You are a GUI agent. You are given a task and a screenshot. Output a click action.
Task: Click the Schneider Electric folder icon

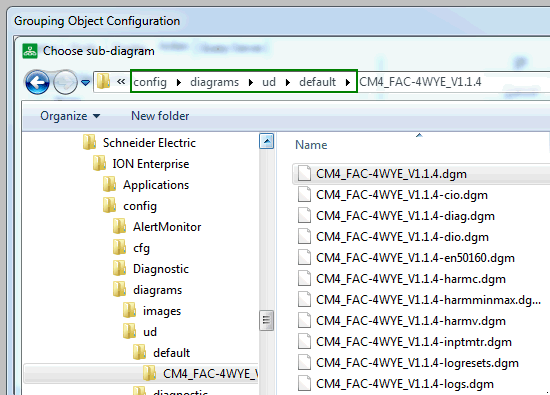89,142
